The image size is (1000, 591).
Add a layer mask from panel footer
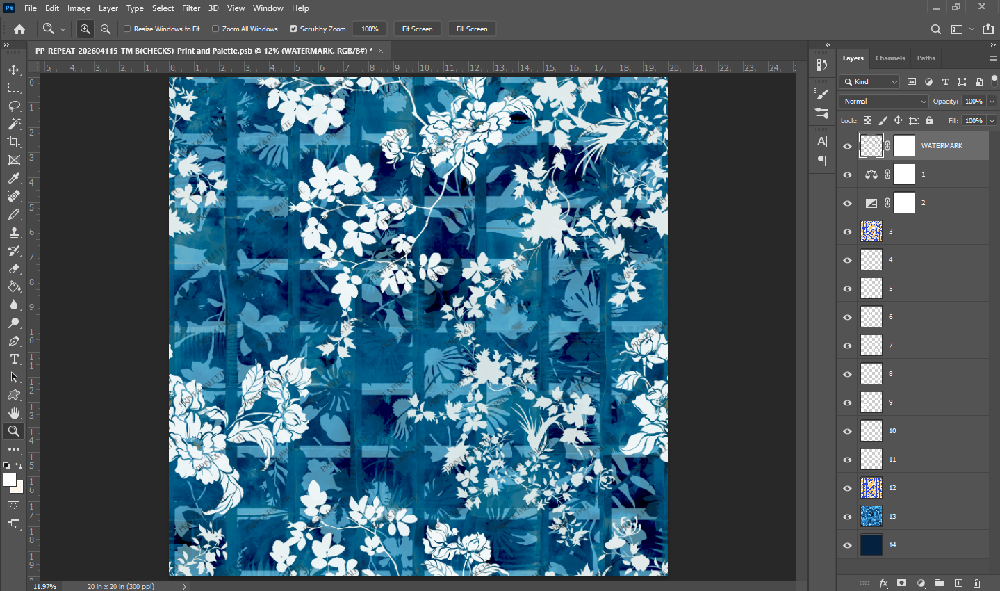(x=901, y=583)
